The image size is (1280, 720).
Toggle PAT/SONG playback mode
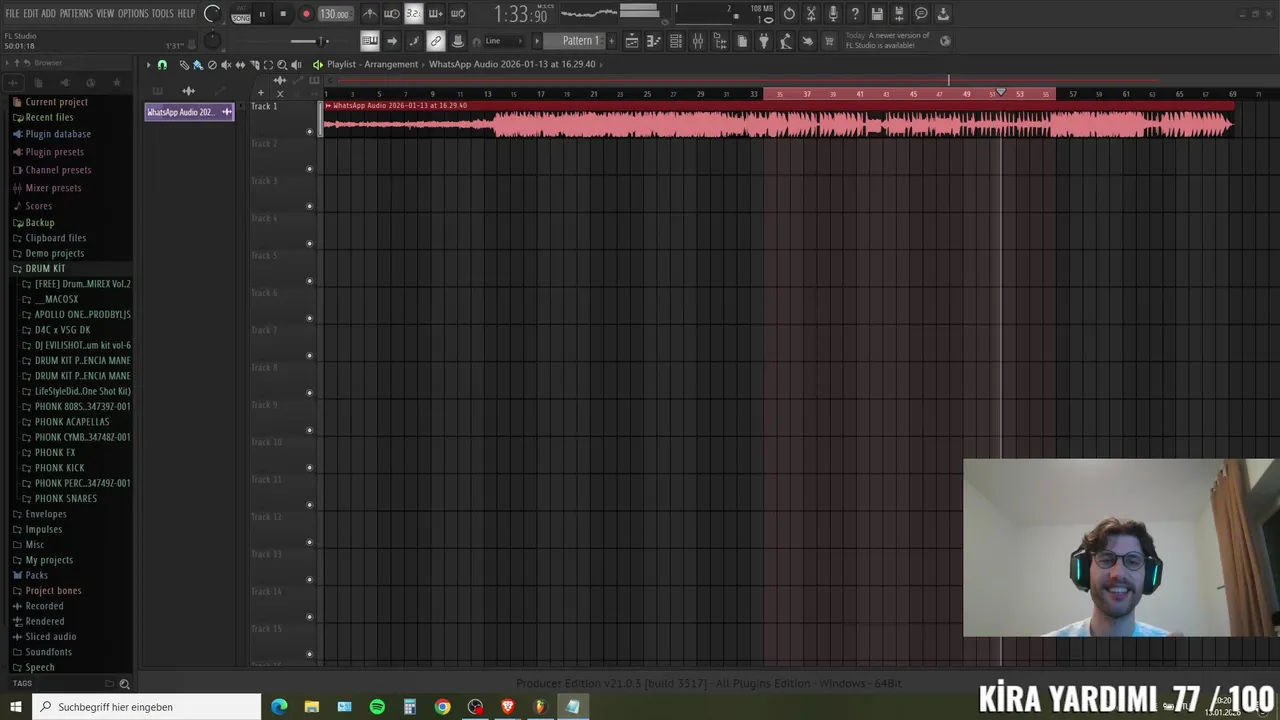[x=241, y=14]
